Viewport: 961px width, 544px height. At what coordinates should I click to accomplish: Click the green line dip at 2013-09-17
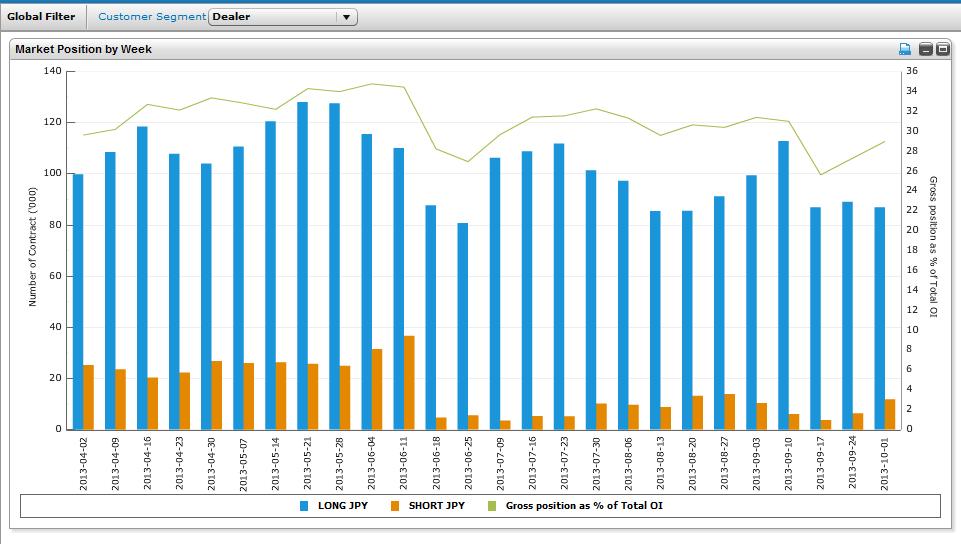click(x=821, y=175)
